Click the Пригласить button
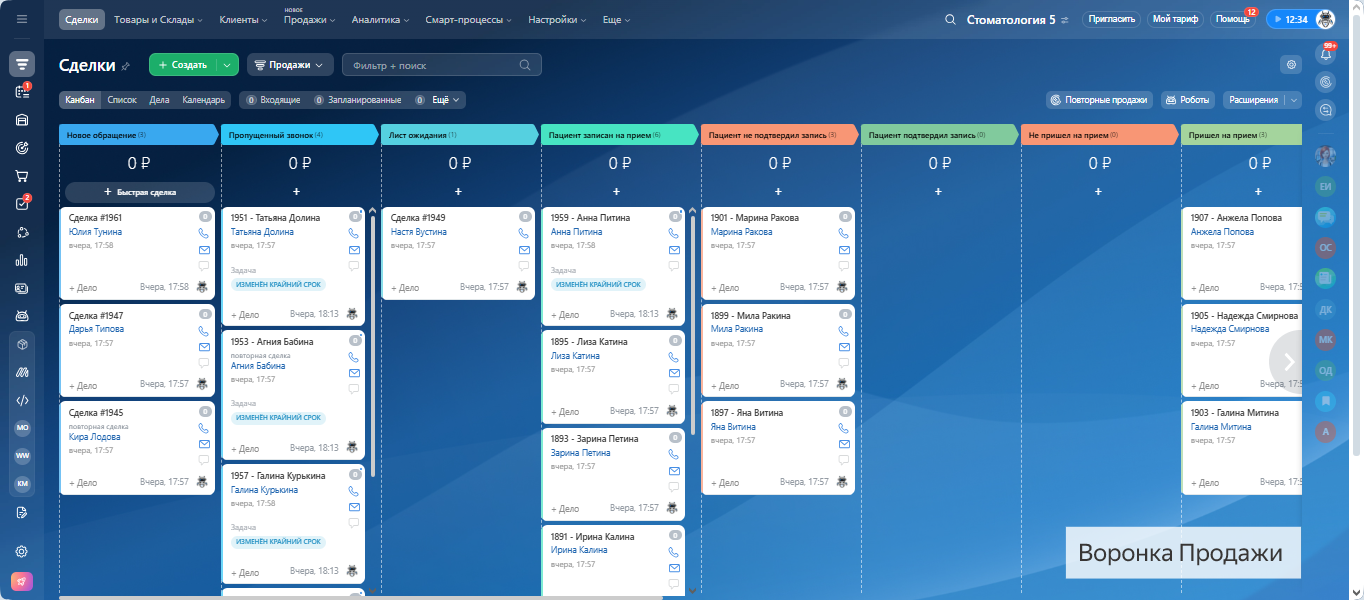 (x=1111, y=19)
